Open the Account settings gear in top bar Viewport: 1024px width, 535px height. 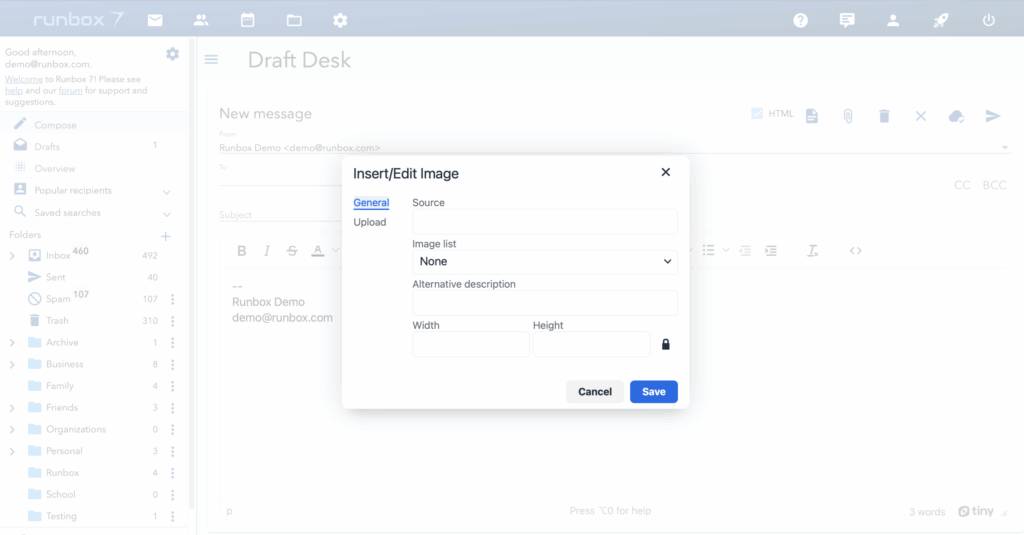click(x=340, y=20)
